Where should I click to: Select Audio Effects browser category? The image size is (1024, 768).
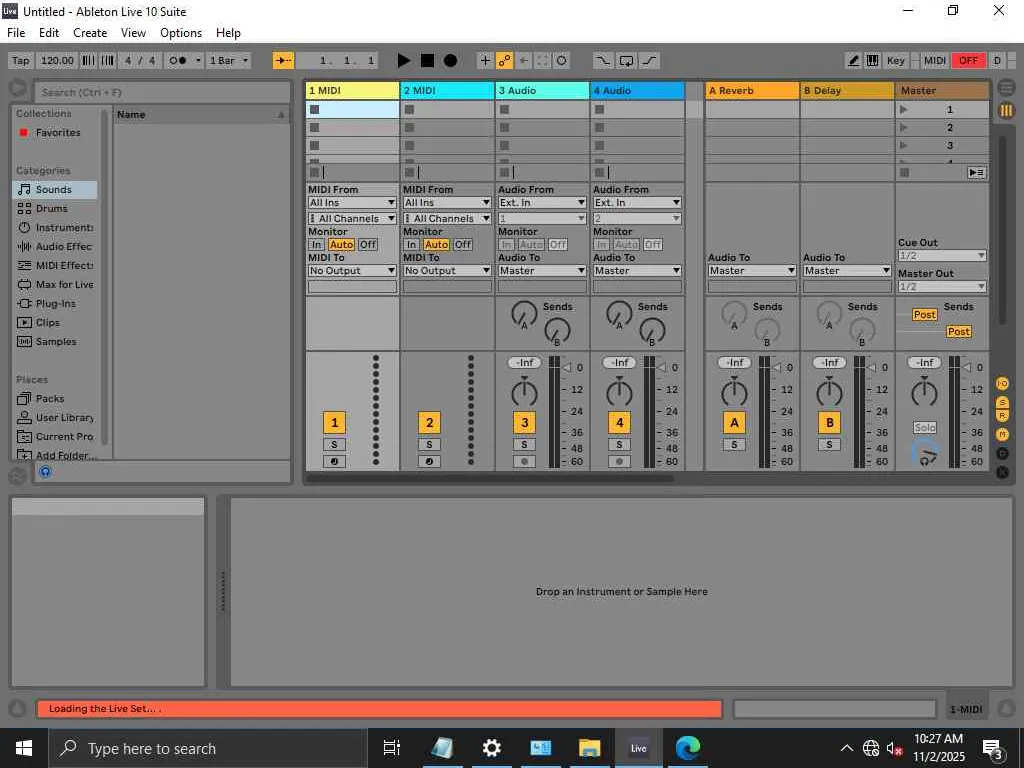(54, 246)
